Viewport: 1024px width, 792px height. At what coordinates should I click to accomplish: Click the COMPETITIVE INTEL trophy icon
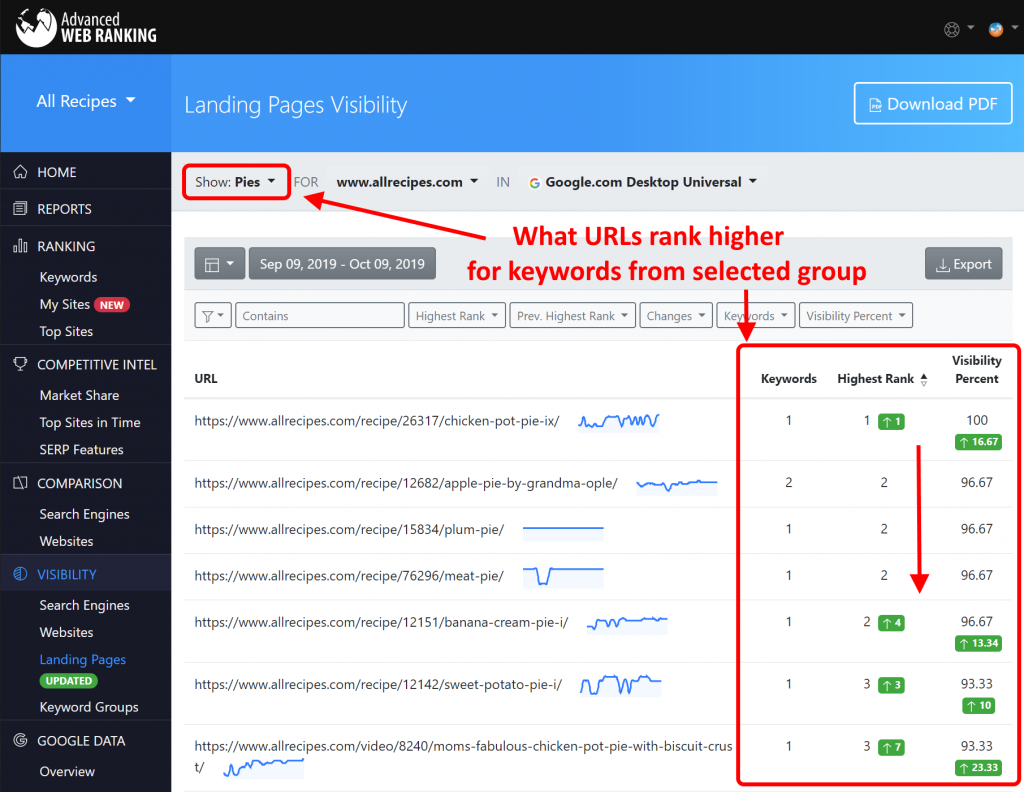[x=20, y=364]
